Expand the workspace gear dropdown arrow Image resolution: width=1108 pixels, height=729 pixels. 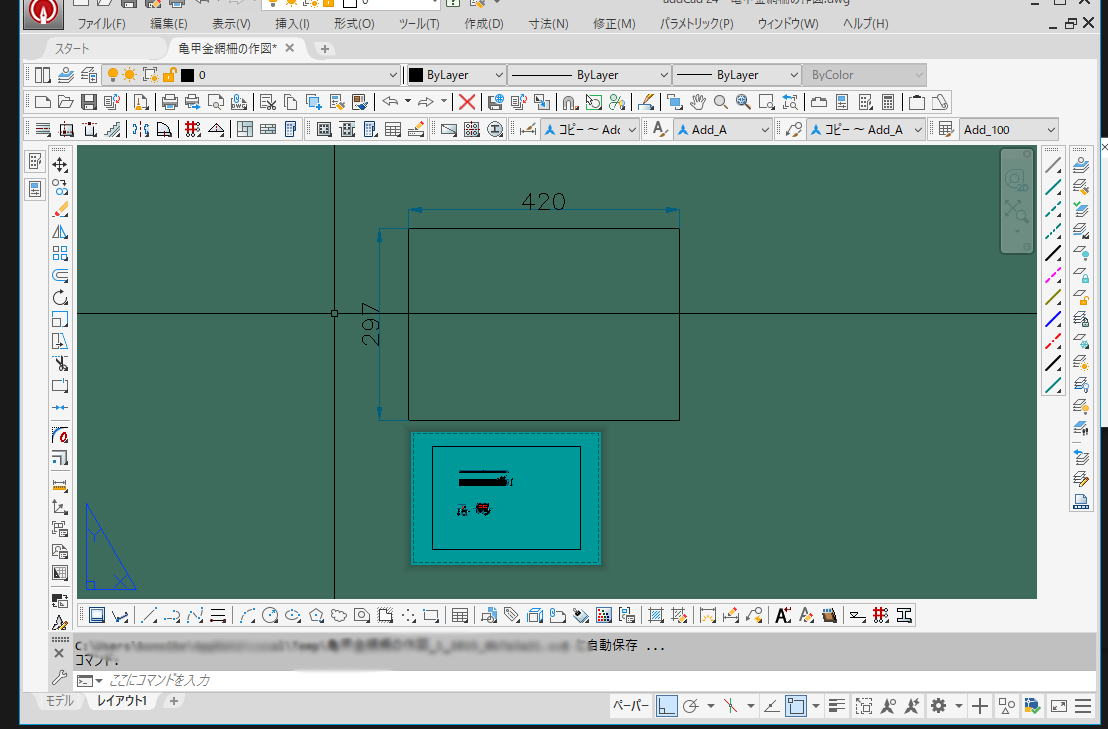click(x=958, y=706)
